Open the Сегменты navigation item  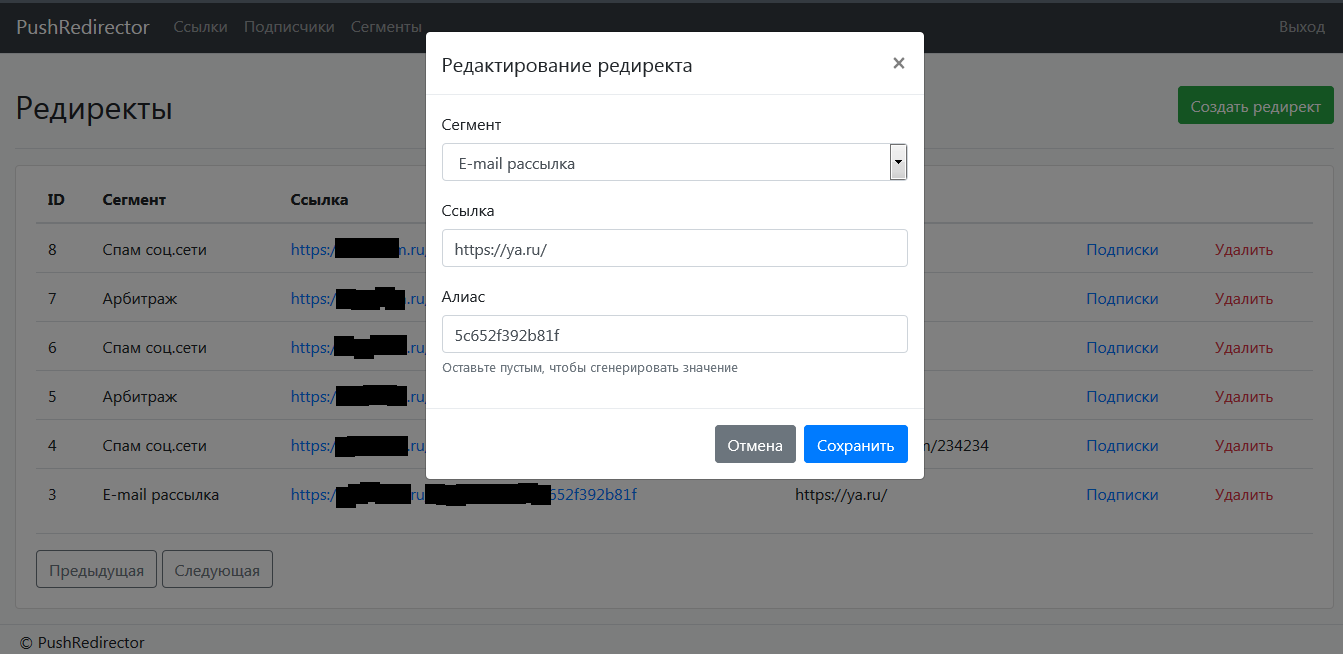click(x=386, y=27)
